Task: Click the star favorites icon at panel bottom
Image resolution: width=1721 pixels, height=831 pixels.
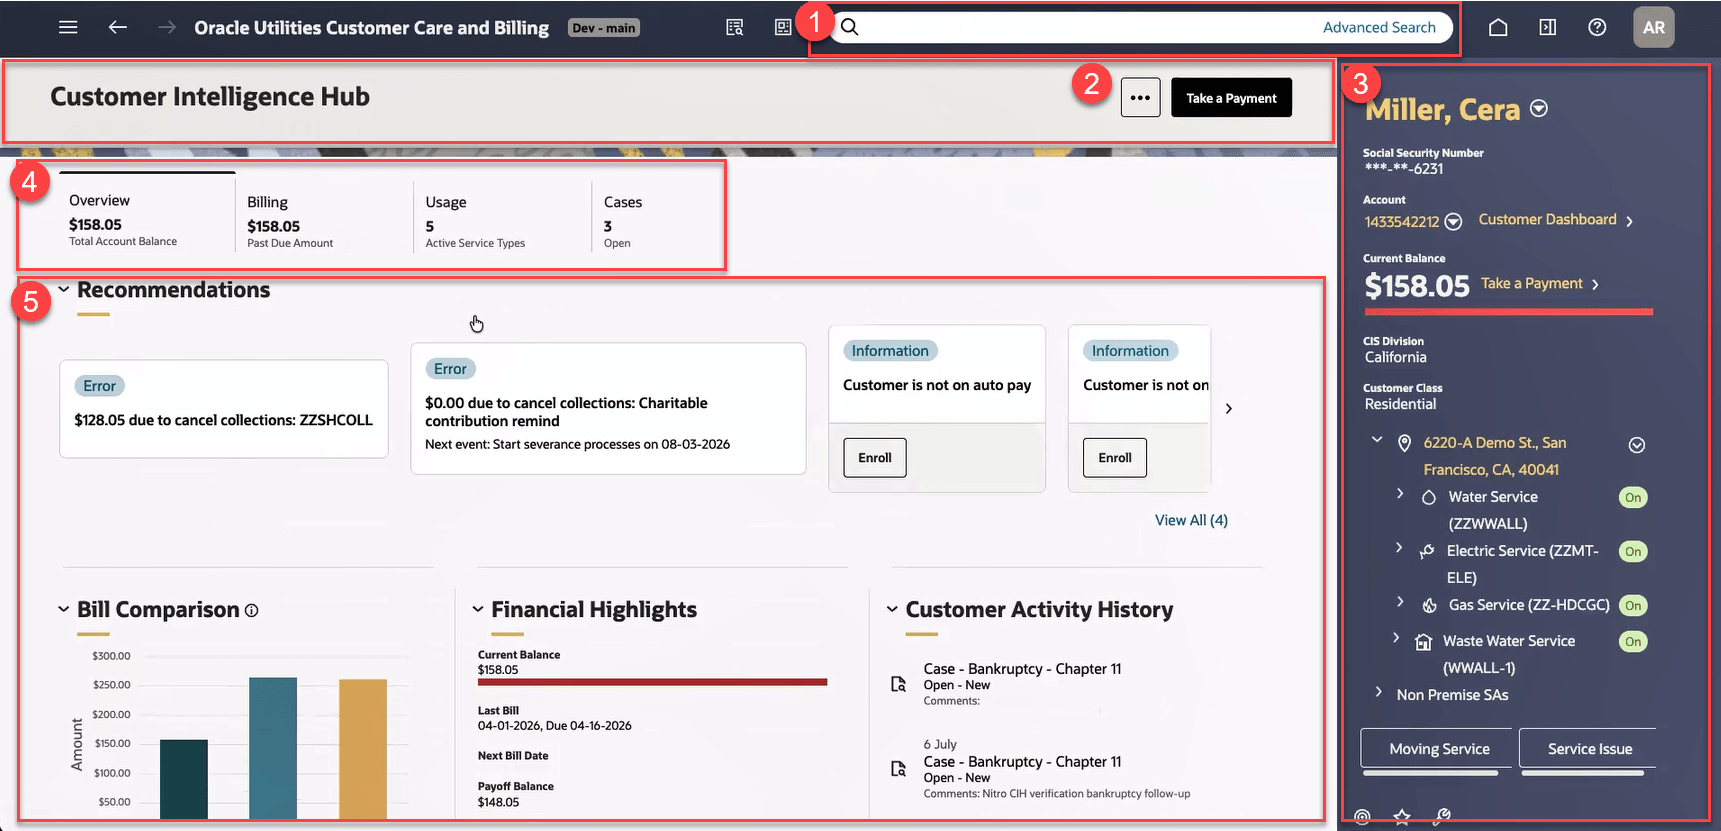Action: tap(1402, 818)
